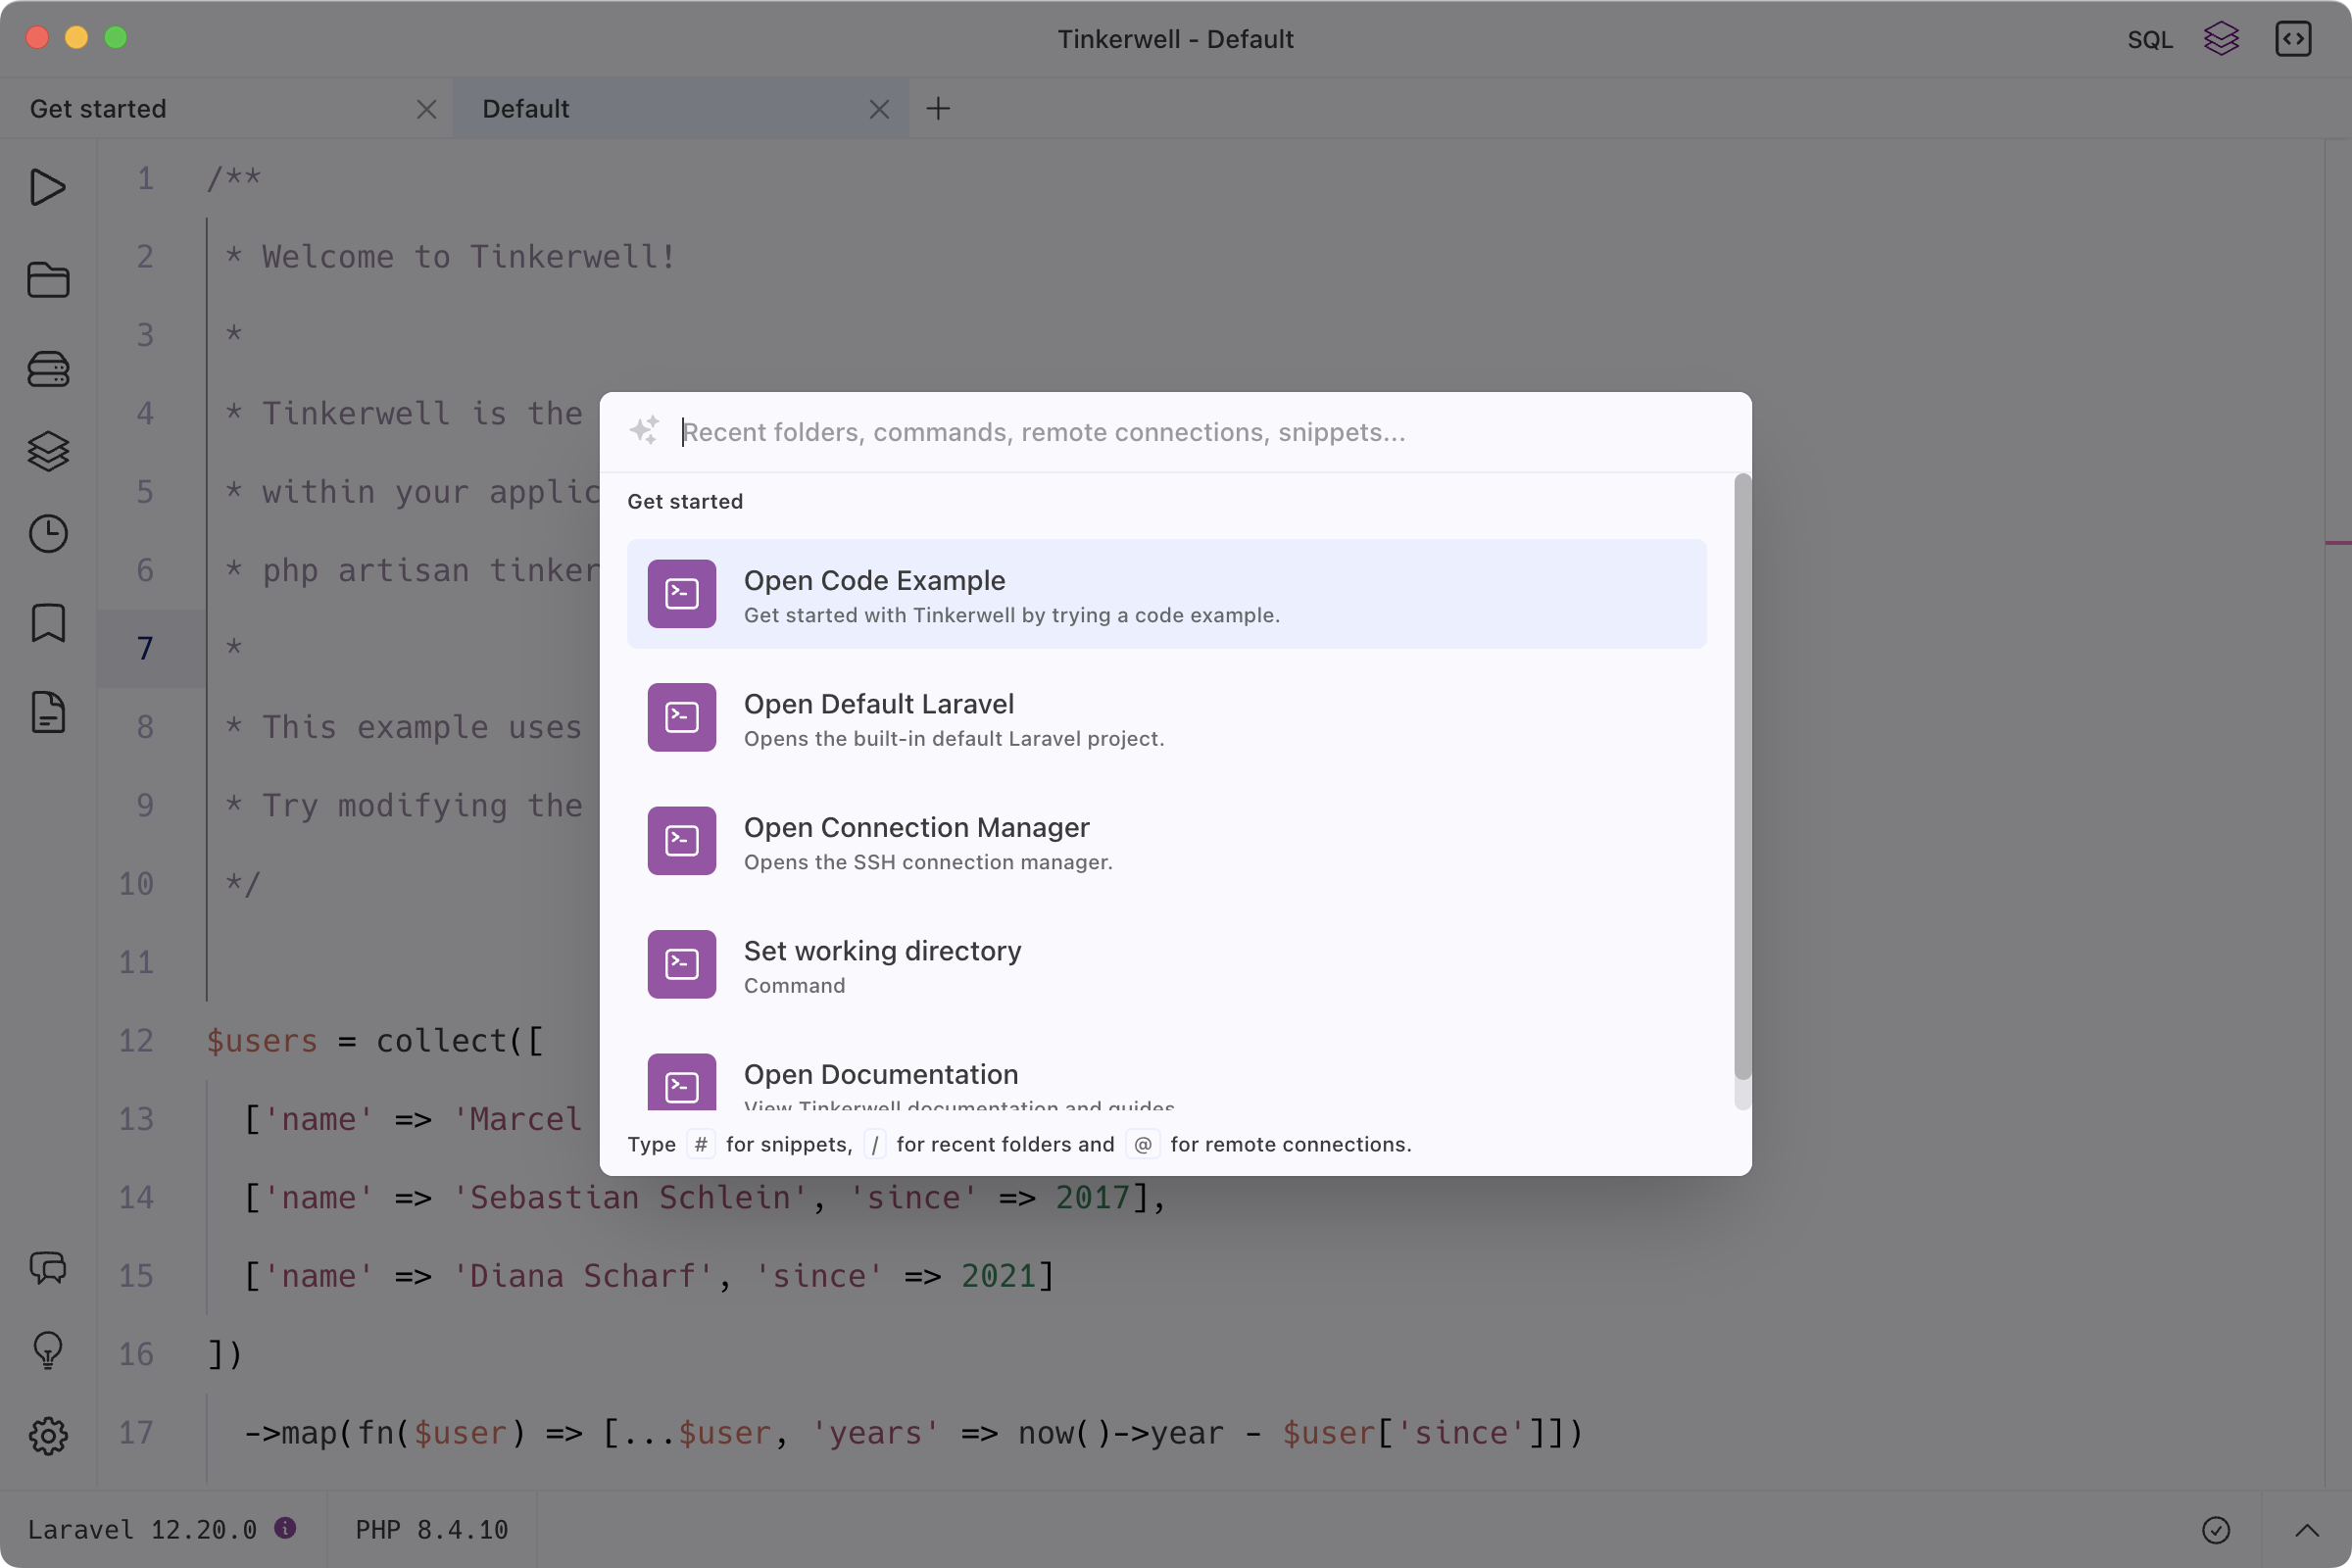The image size is (2352, 1568).
Task: Click line number 7 in gutter
Action: tap(146, 648)
